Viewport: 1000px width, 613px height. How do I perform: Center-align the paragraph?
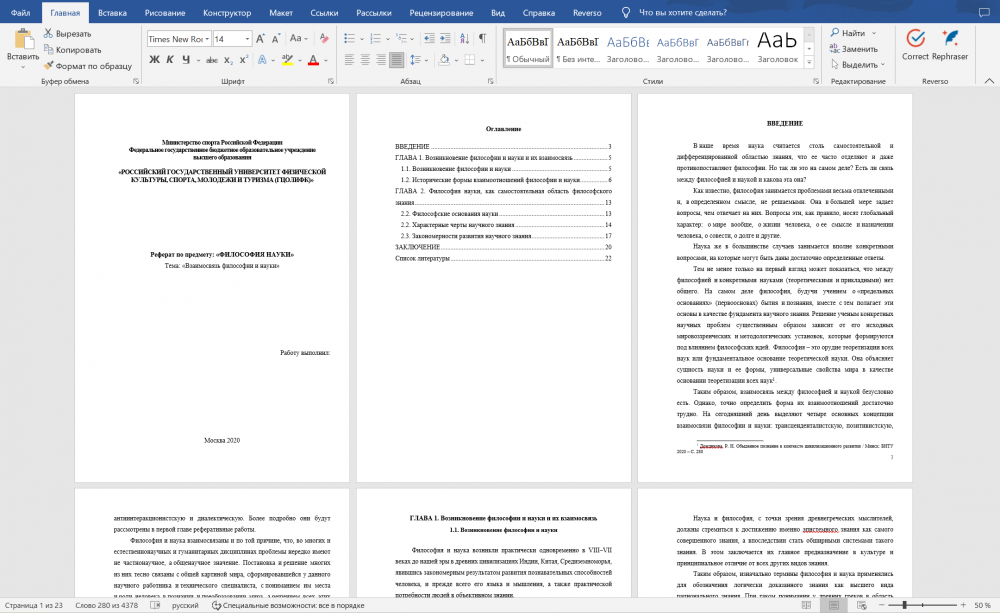[365, 60]
